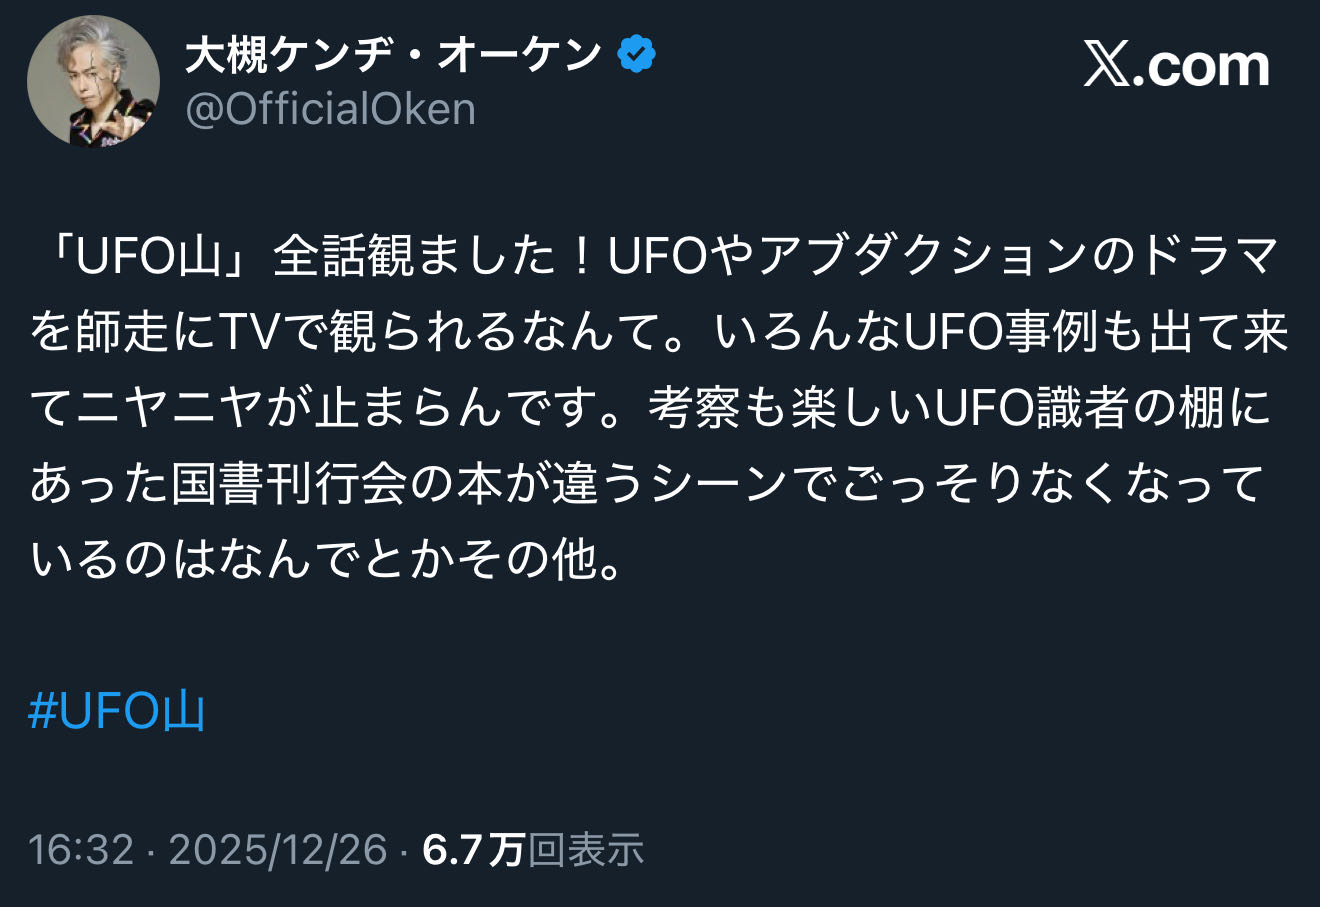Click the X logo at top right
Screen dimensions: 1320x907
pos(1107,66)
